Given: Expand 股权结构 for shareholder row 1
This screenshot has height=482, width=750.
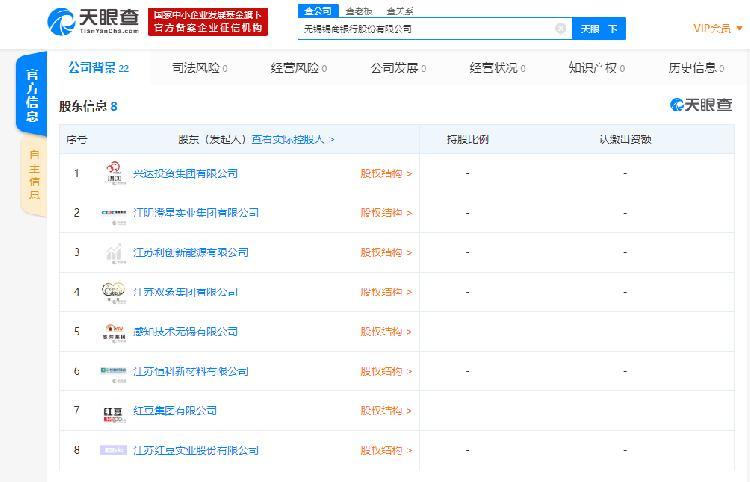Looking at the screenshot, I should click(386, 174).
